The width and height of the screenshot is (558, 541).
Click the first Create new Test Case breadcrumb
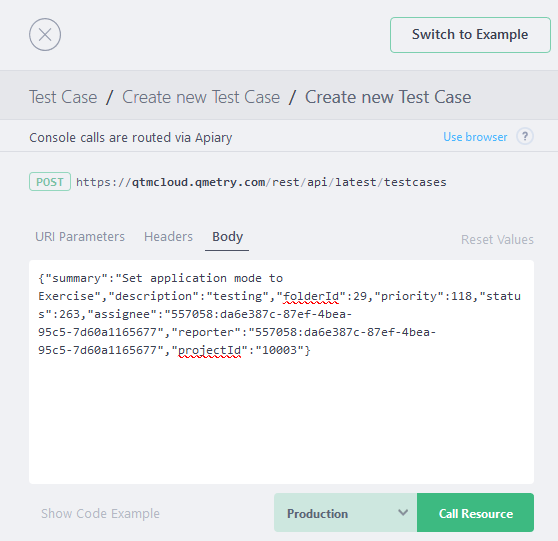point(201,97)
